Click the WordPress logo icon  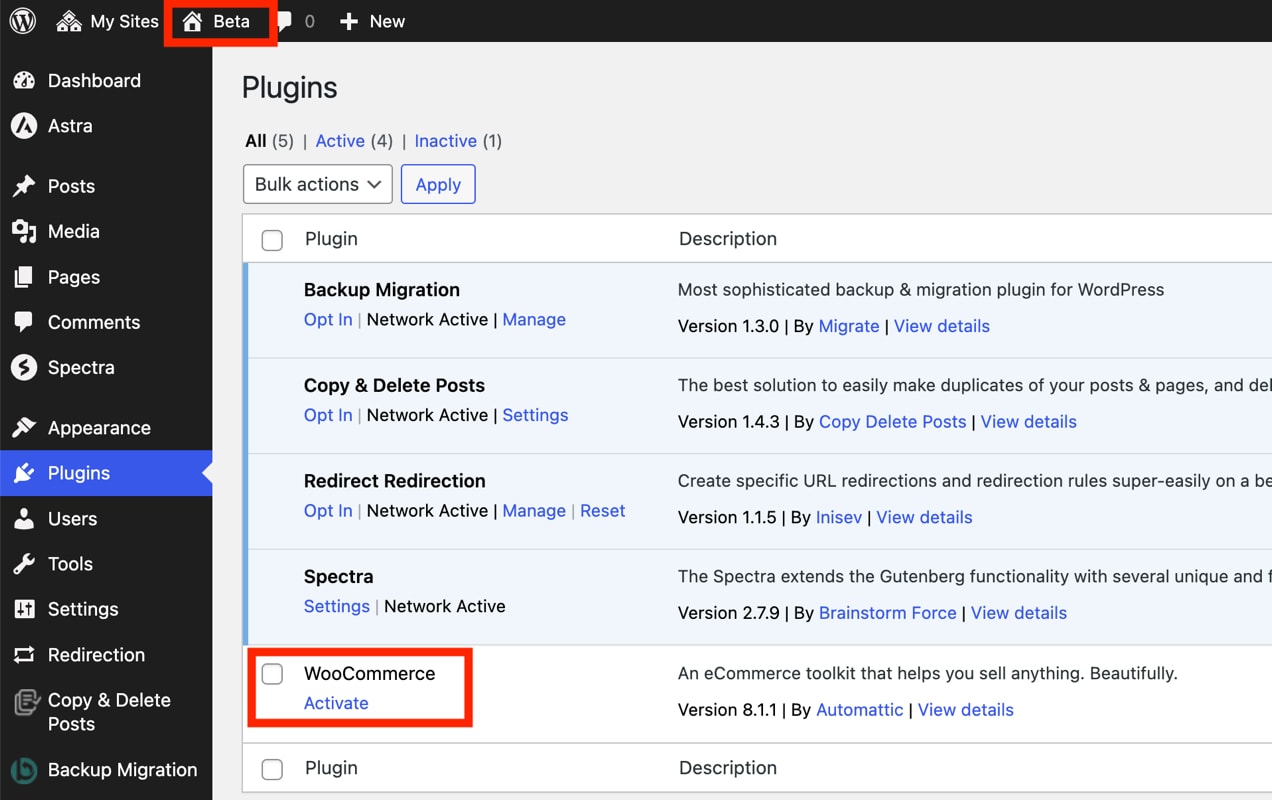point(23,21)
